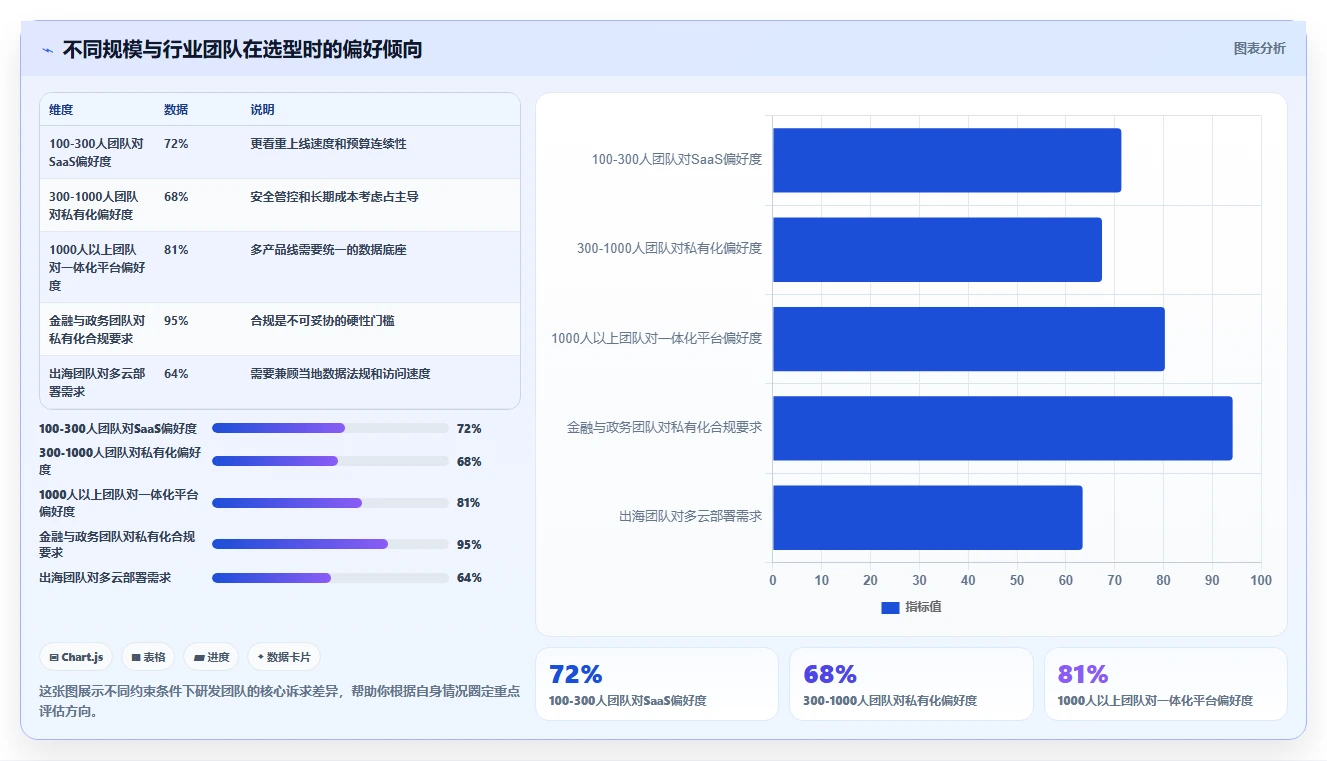The width and height of the screenshot is (1327, 761).
Task: Click the chart bar for 300-1000人团队对私有化偏好度
Action: [937, 249]
